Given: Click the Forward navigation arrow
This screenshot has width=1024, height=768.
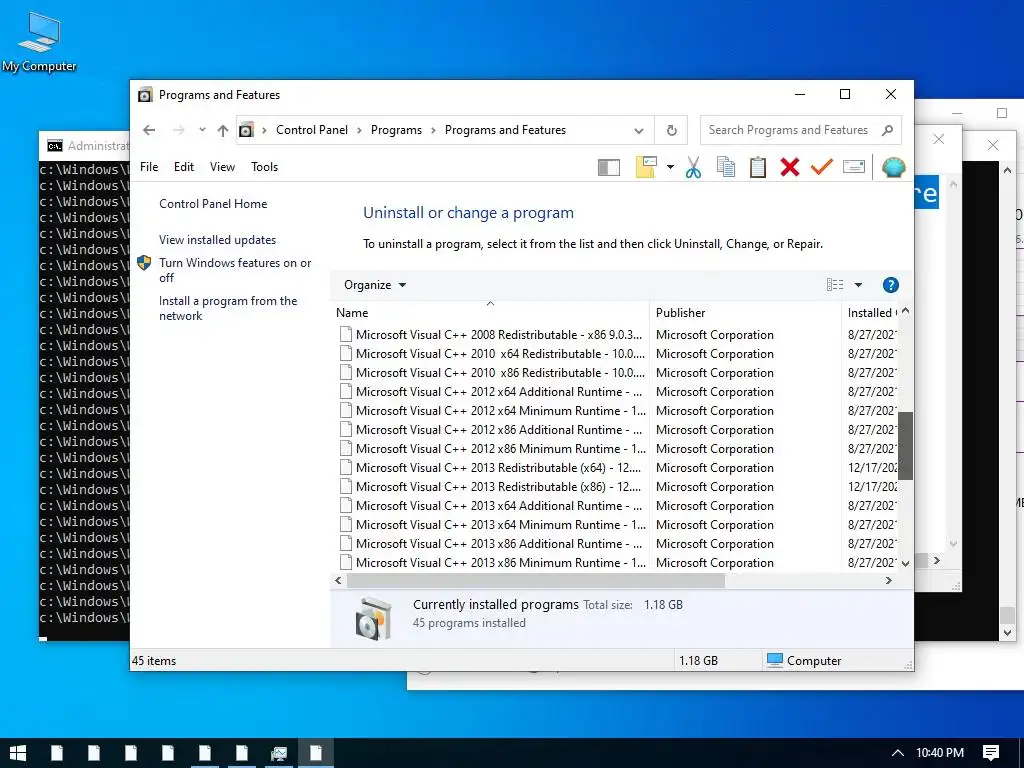Looking at the screenshot, I should coord(178,130).
